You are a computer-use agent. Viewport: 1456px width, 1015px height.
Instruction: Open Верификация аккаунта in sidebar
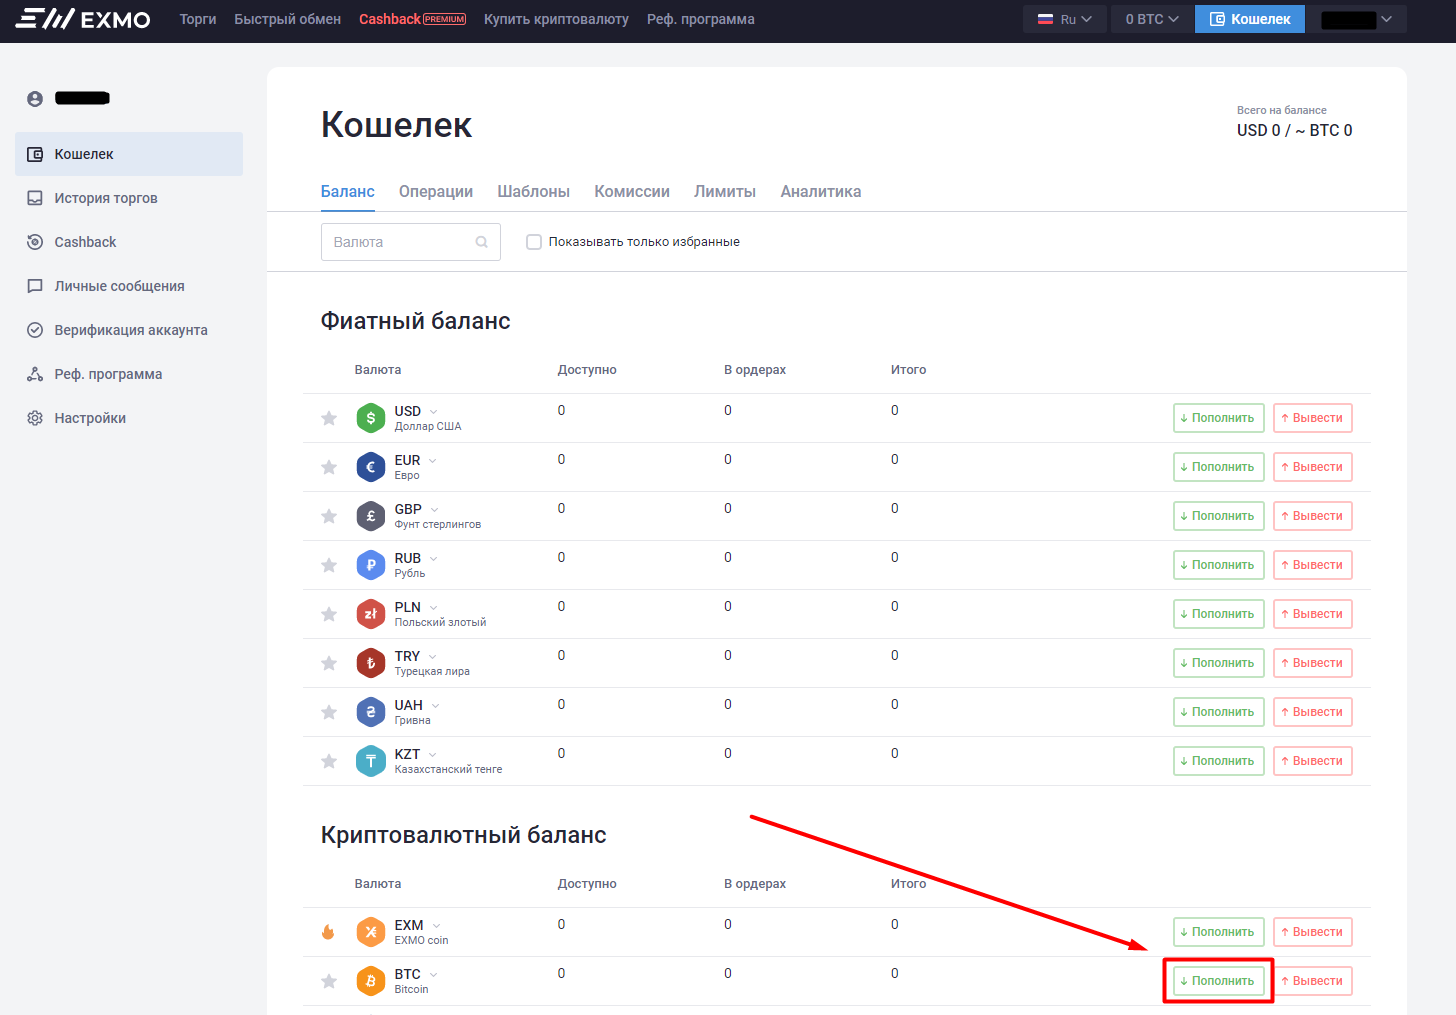click(129, 330)
